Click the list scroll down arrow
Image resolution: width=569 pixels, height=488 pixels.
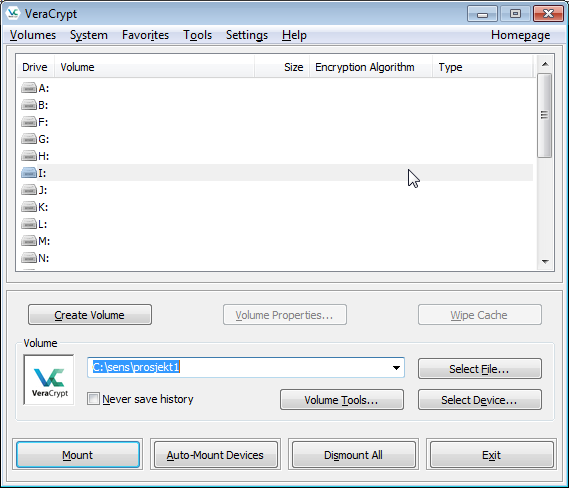pos(545,261)
